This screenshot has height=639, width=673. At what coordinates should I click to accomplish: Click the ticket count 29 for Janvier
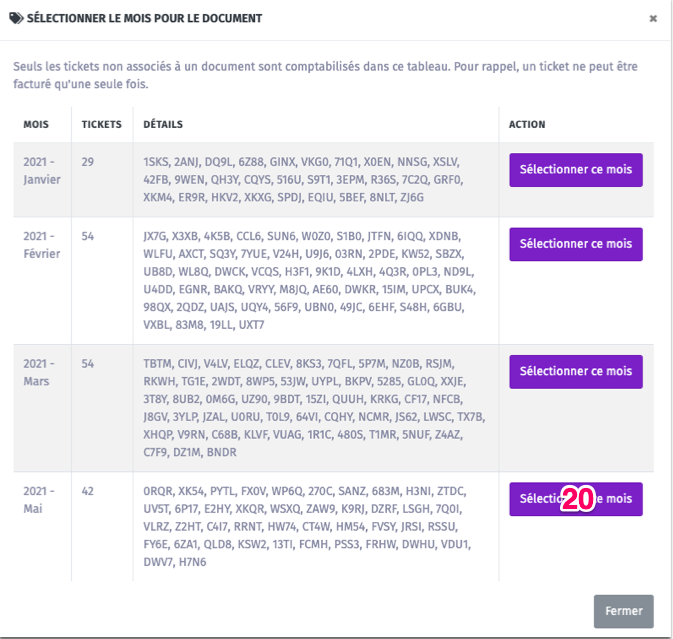tap(89, 162)
